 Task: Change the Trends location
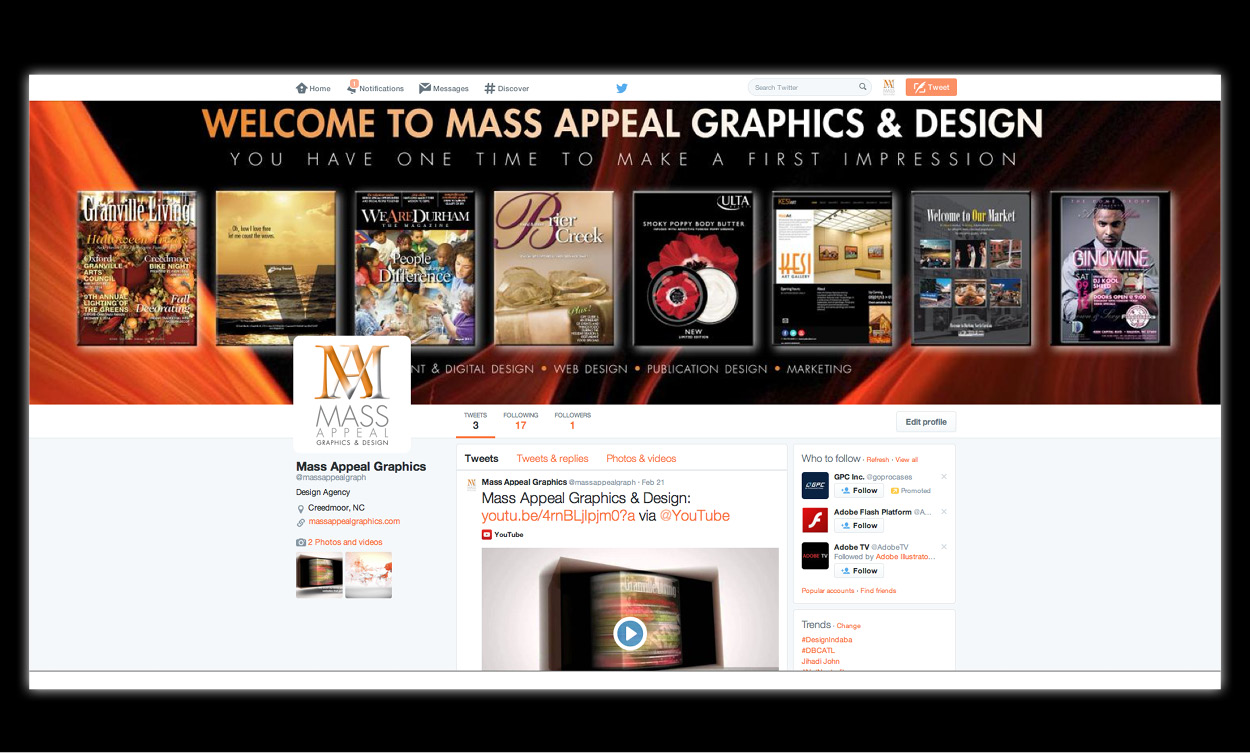tap(848, 626)
